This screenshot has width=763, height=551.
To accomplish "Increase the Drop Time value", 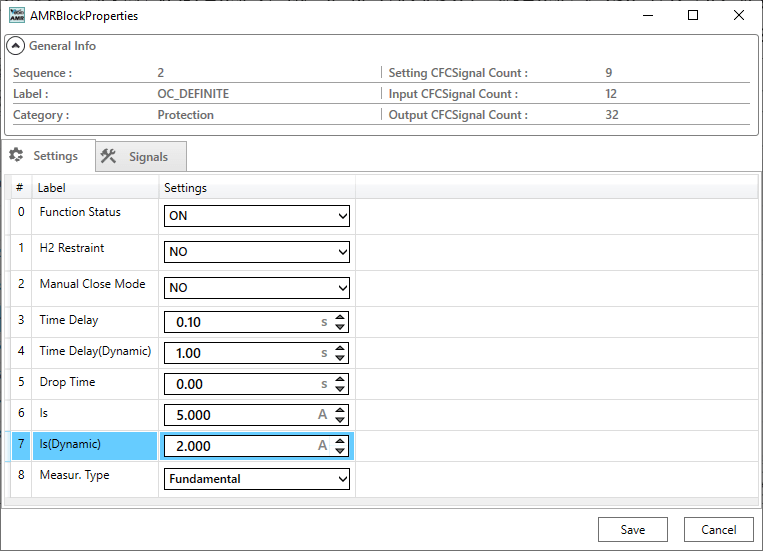I will [341, 380].
